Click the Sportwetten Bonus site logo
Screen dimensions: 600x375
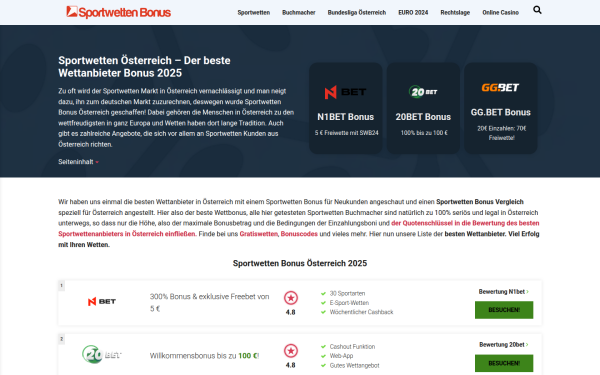point(119,12)
